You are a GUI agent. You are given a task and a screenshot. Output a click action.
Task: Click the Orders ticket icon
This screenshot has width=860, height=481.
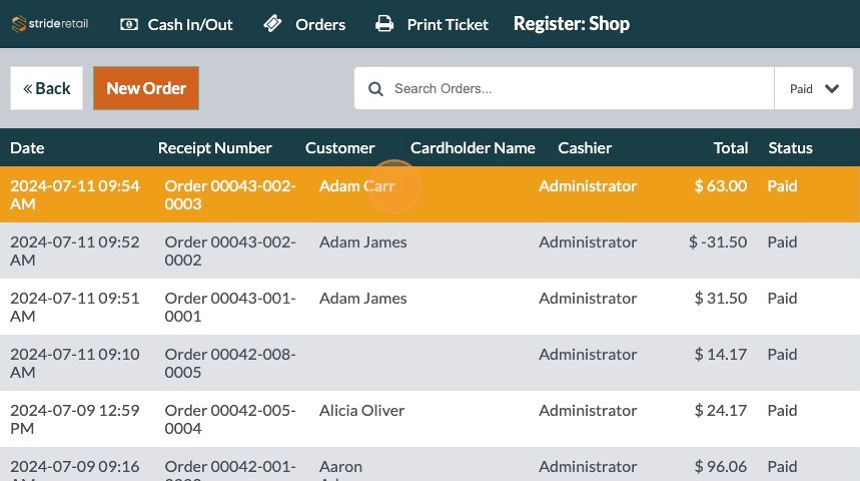pyautogui.click(x=273, y=24)
